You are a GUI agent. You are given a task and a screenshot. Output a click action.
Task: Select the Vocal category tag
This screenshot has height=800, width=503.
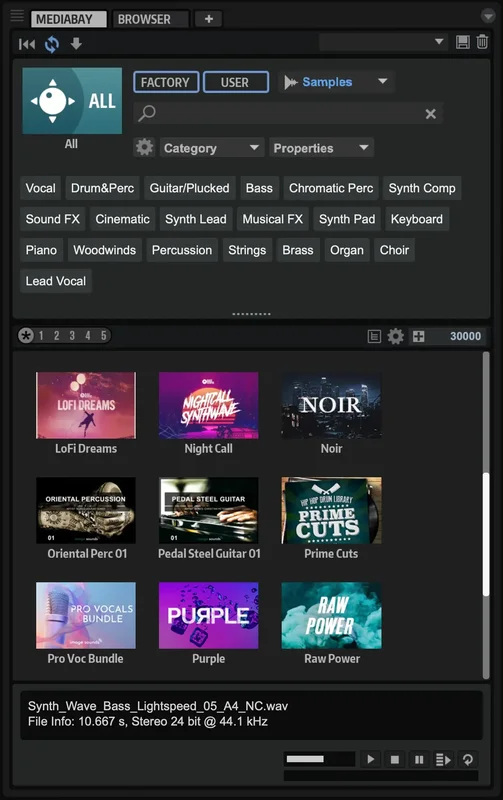(x=40, y=188)
